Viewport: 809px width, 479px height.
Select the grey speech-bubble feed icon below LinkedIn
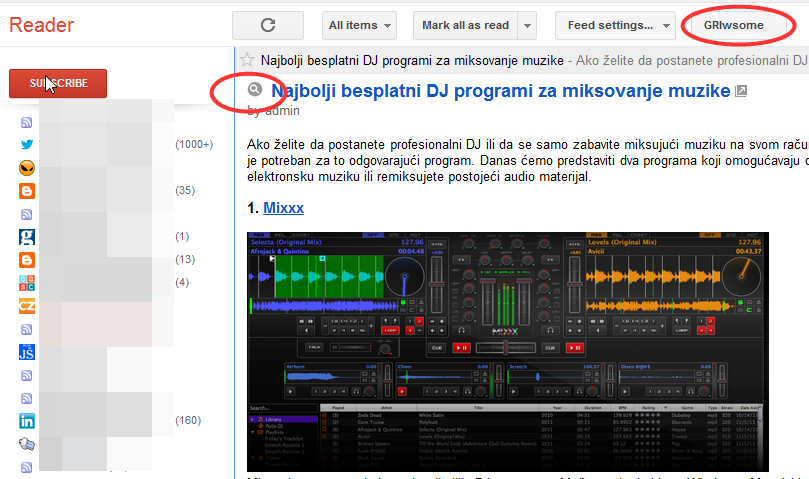(x=27, y=444)
